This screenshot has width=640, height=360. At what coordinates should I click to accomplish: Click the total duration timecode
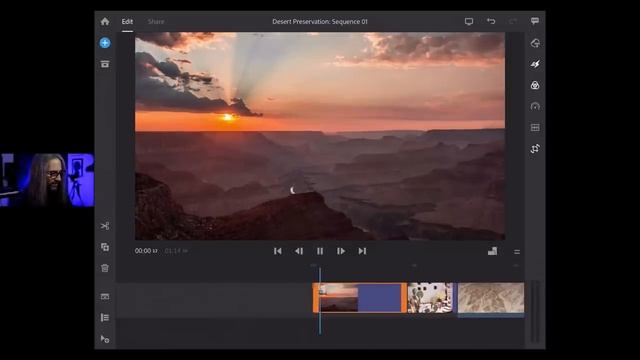pyautogui.click(x=176, y=251)
